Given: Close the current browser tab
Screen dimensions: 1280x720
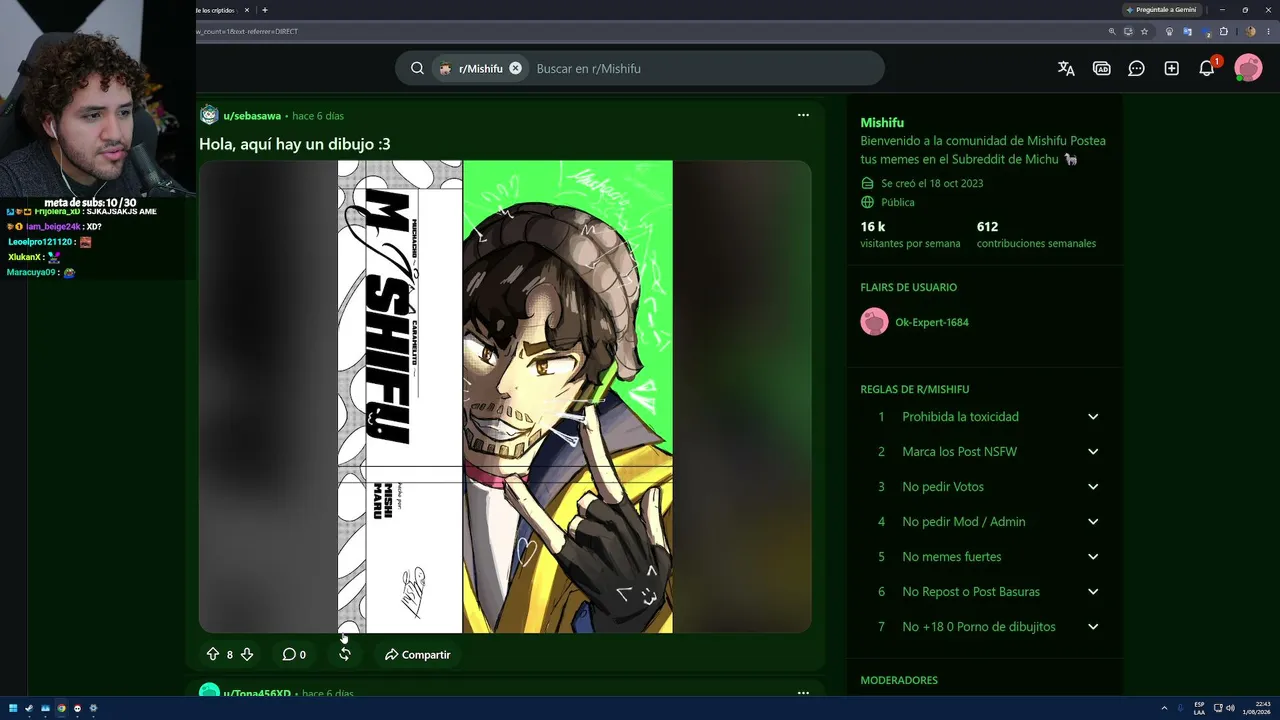Looking at the screenshot, I should pos(247,10).
